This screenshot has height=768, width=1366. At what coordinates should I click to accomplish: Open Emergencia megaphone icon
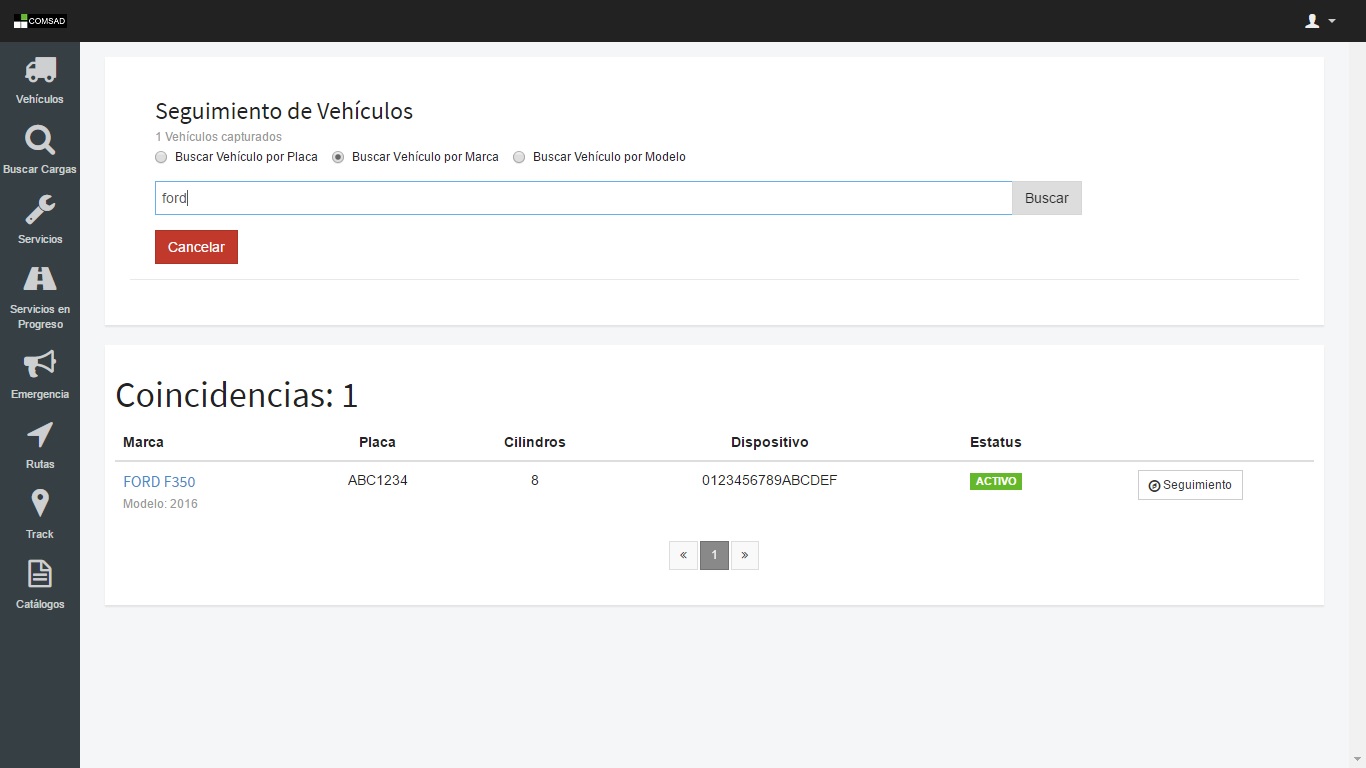(40, 364)
